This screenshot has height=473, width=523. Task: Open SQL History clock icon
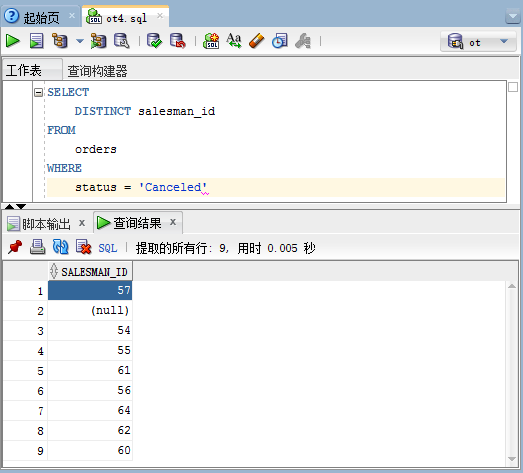280,41
